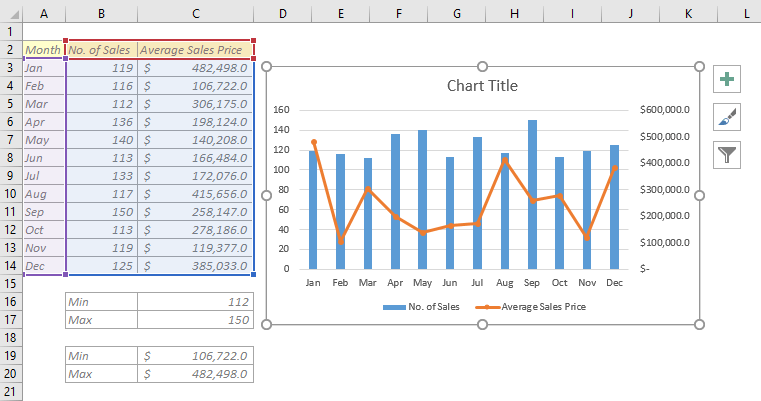The width and height of the screenshot is (761, 401).
Task: Open the Chart Filters funnel button
Action: coord(726,154)
